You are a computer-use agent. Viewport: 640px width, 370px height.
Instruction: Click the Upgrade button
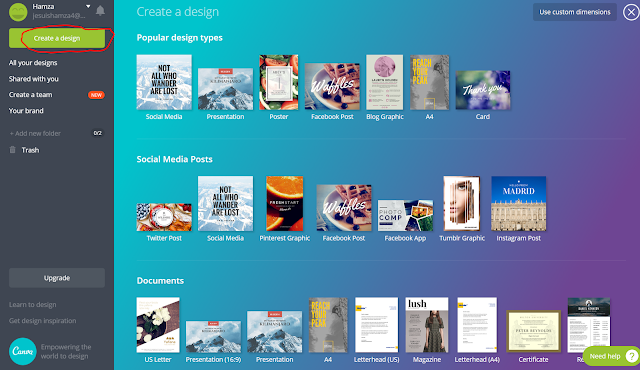click(57, 278)
